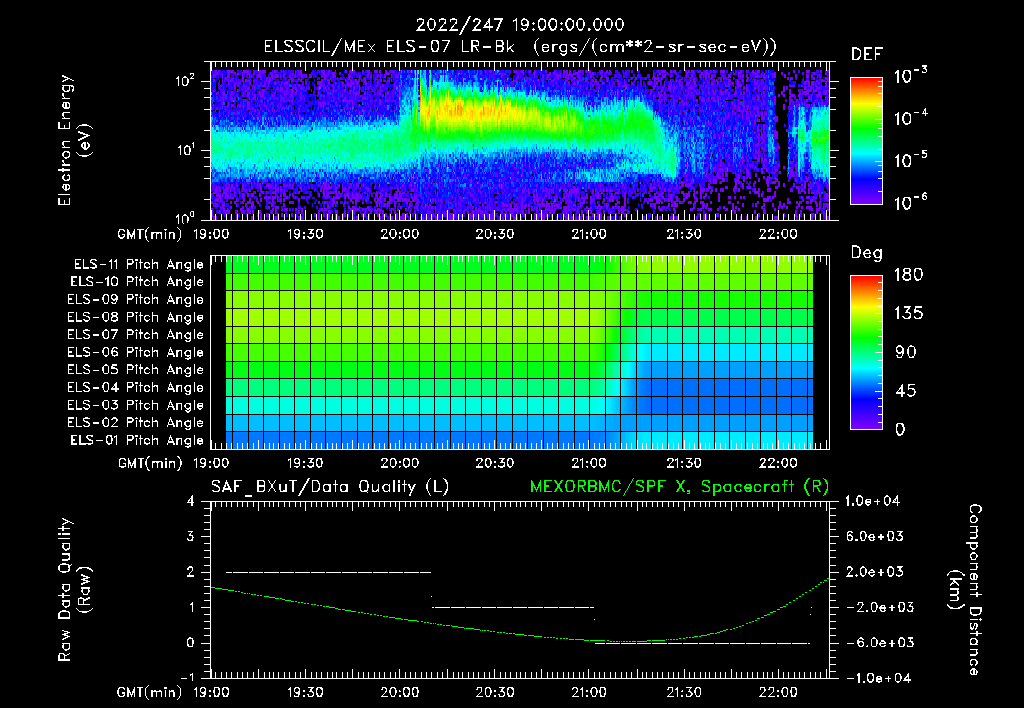This screenshot has height=708, width=1024.
Task: Click the 180 value on the Deg scale
Action: (x=908, y=275)
